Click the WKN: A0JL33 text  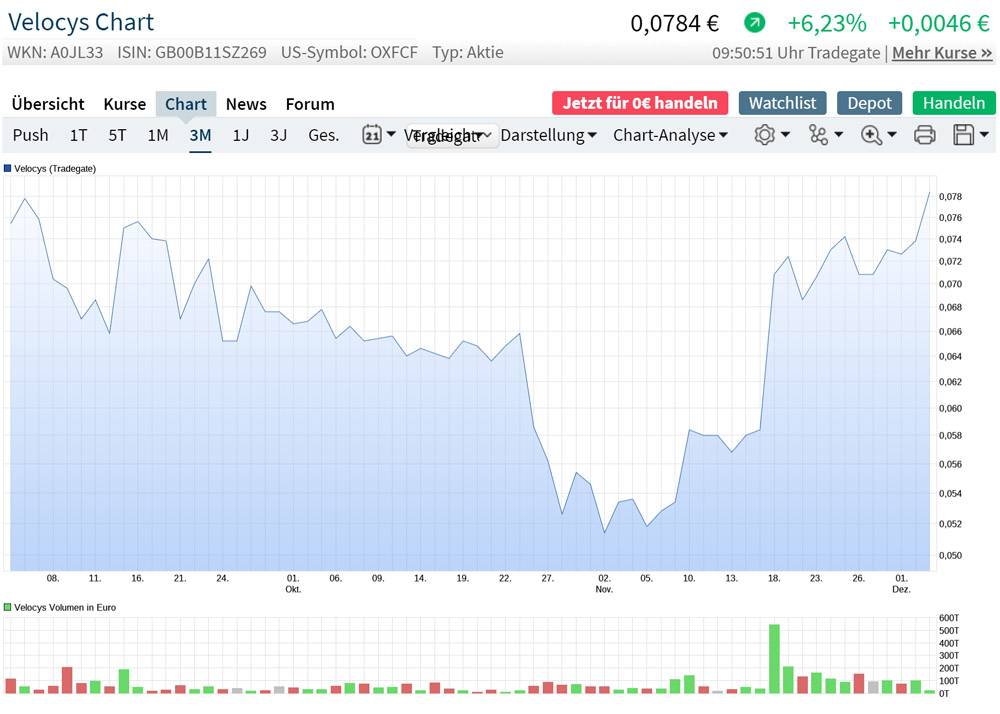coord(55,52)
